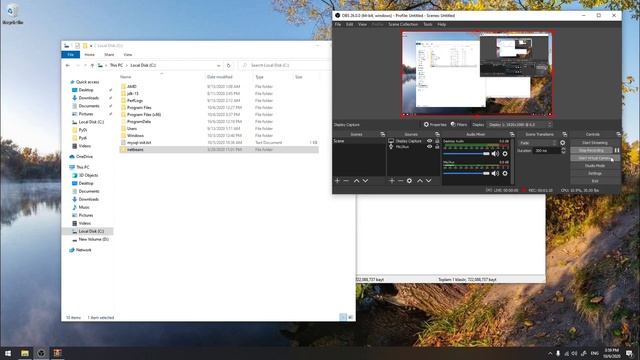Open the OBS View menu
Image resolution: width=640 pixels, height=360 pixels.
pyautogui.click(x=362, y=24)
